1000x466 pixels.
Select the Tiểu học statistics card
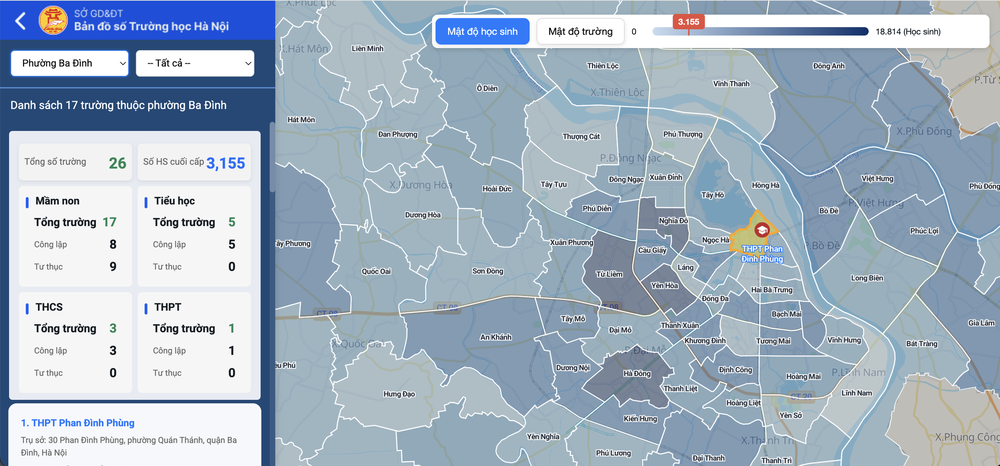194,237
